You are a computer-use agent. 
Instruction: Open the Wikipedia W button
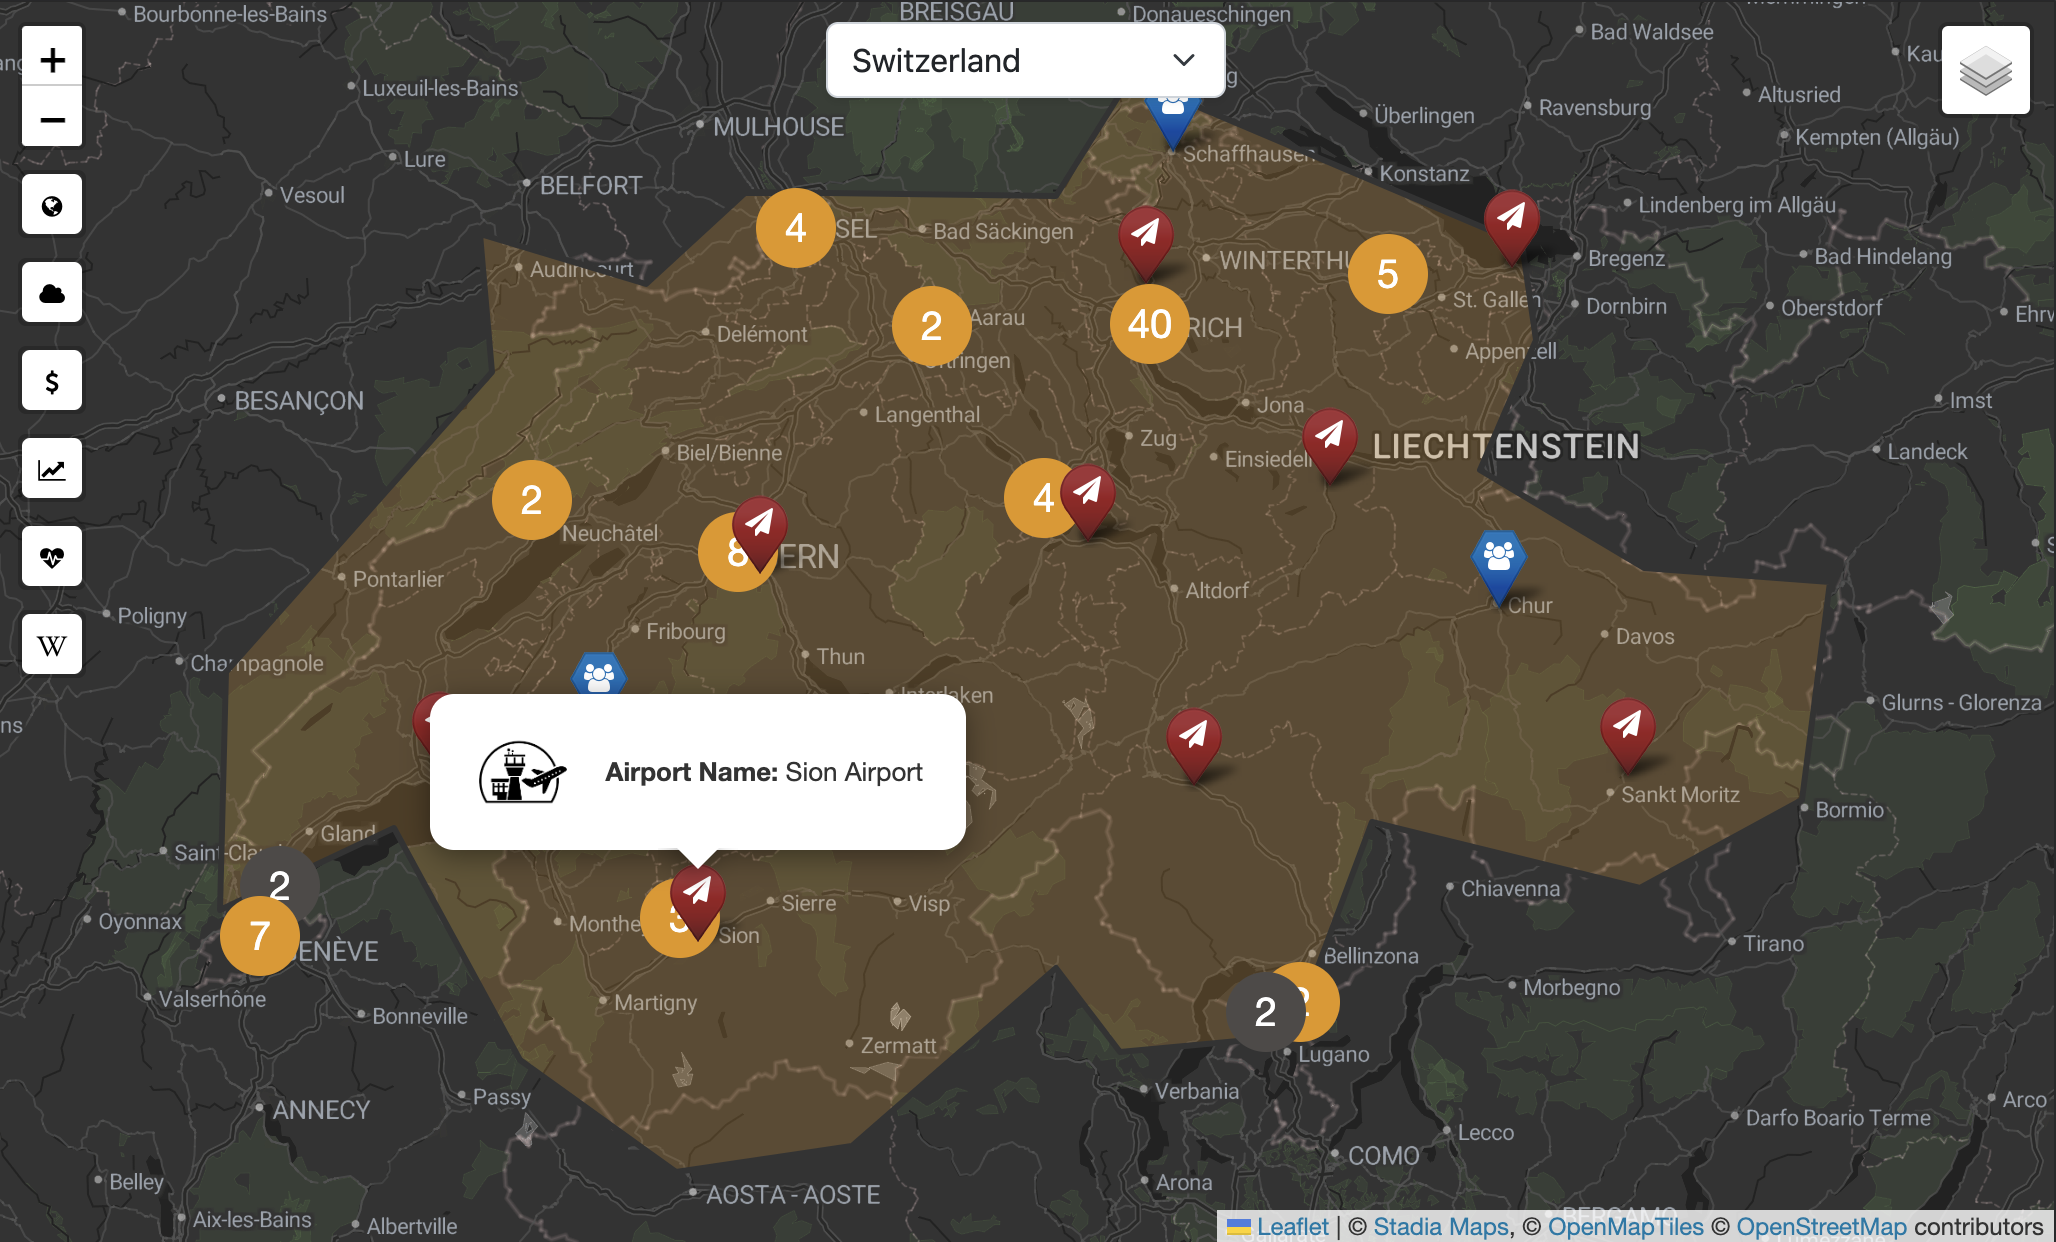[52, 645]
